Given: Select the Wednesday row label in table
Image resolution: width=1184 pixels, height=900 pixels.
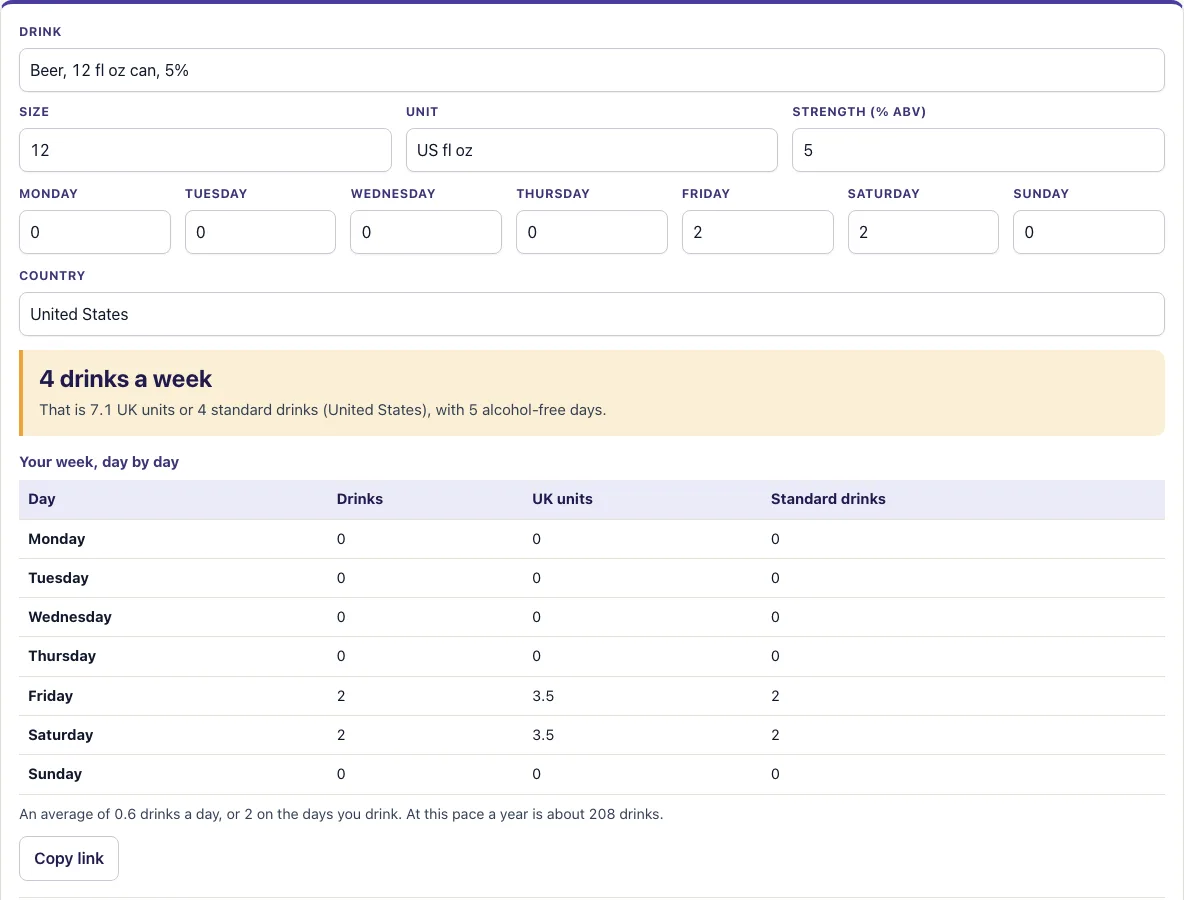Looking at the screenshot, I should point(69,617).
